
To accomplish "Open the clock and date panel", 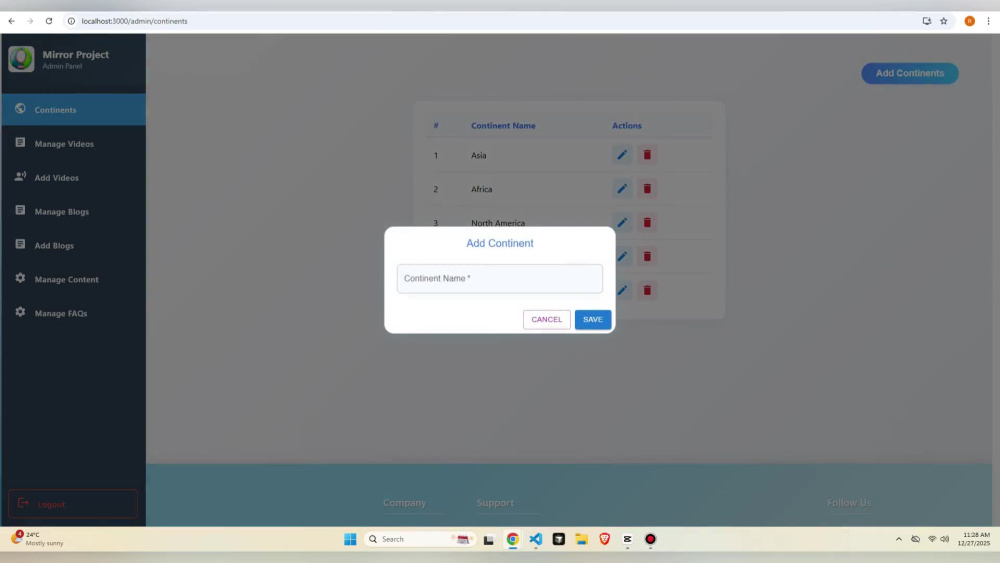I will pos(974,539).
